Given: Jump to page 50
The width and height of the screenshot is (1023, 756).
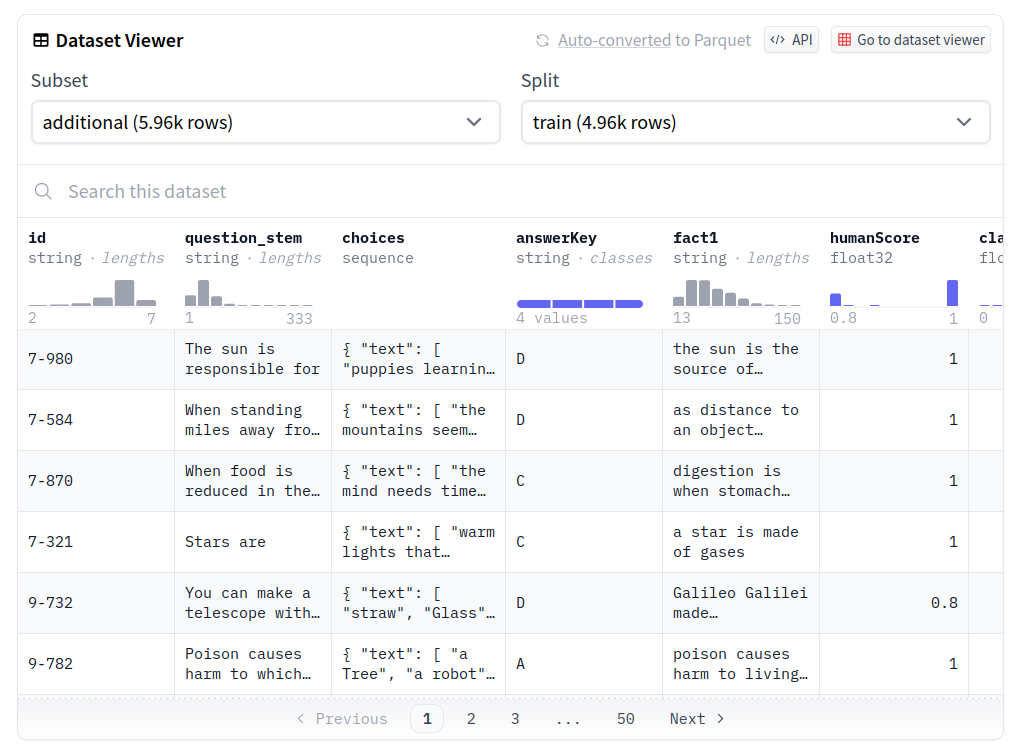Looking at the screenshot, I should (x=626, y=719).
